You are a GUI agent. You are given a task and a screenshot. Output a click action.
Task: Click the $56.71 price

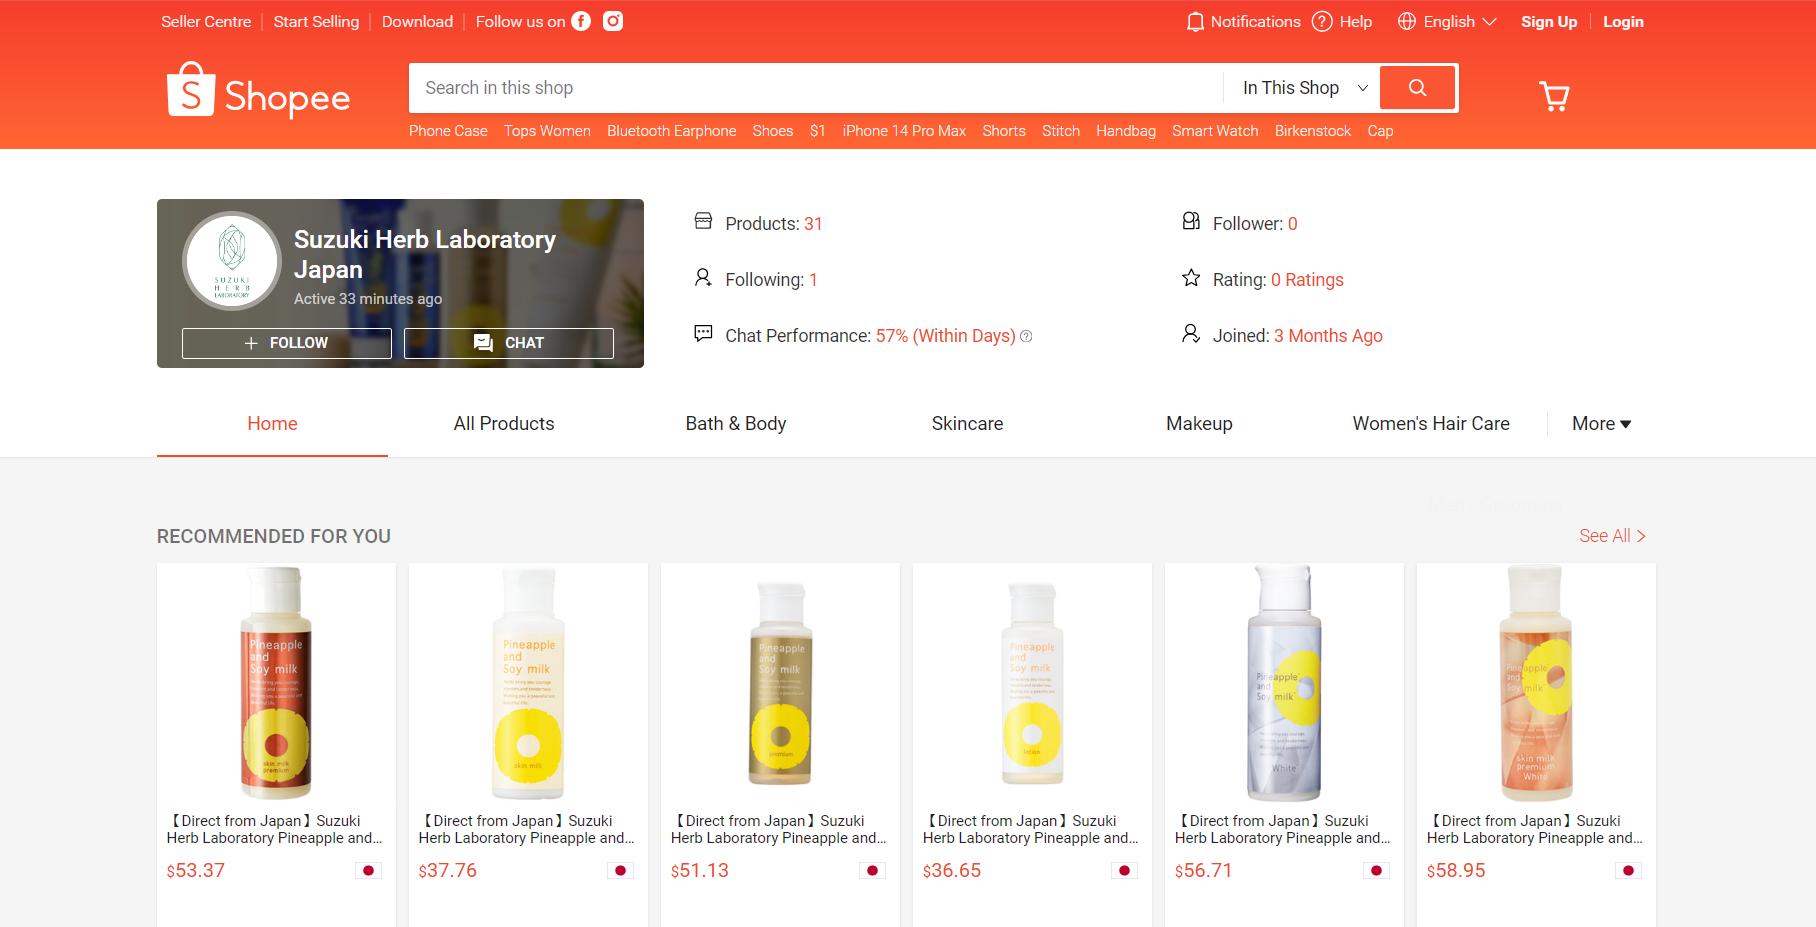(x=1203, y=871)
